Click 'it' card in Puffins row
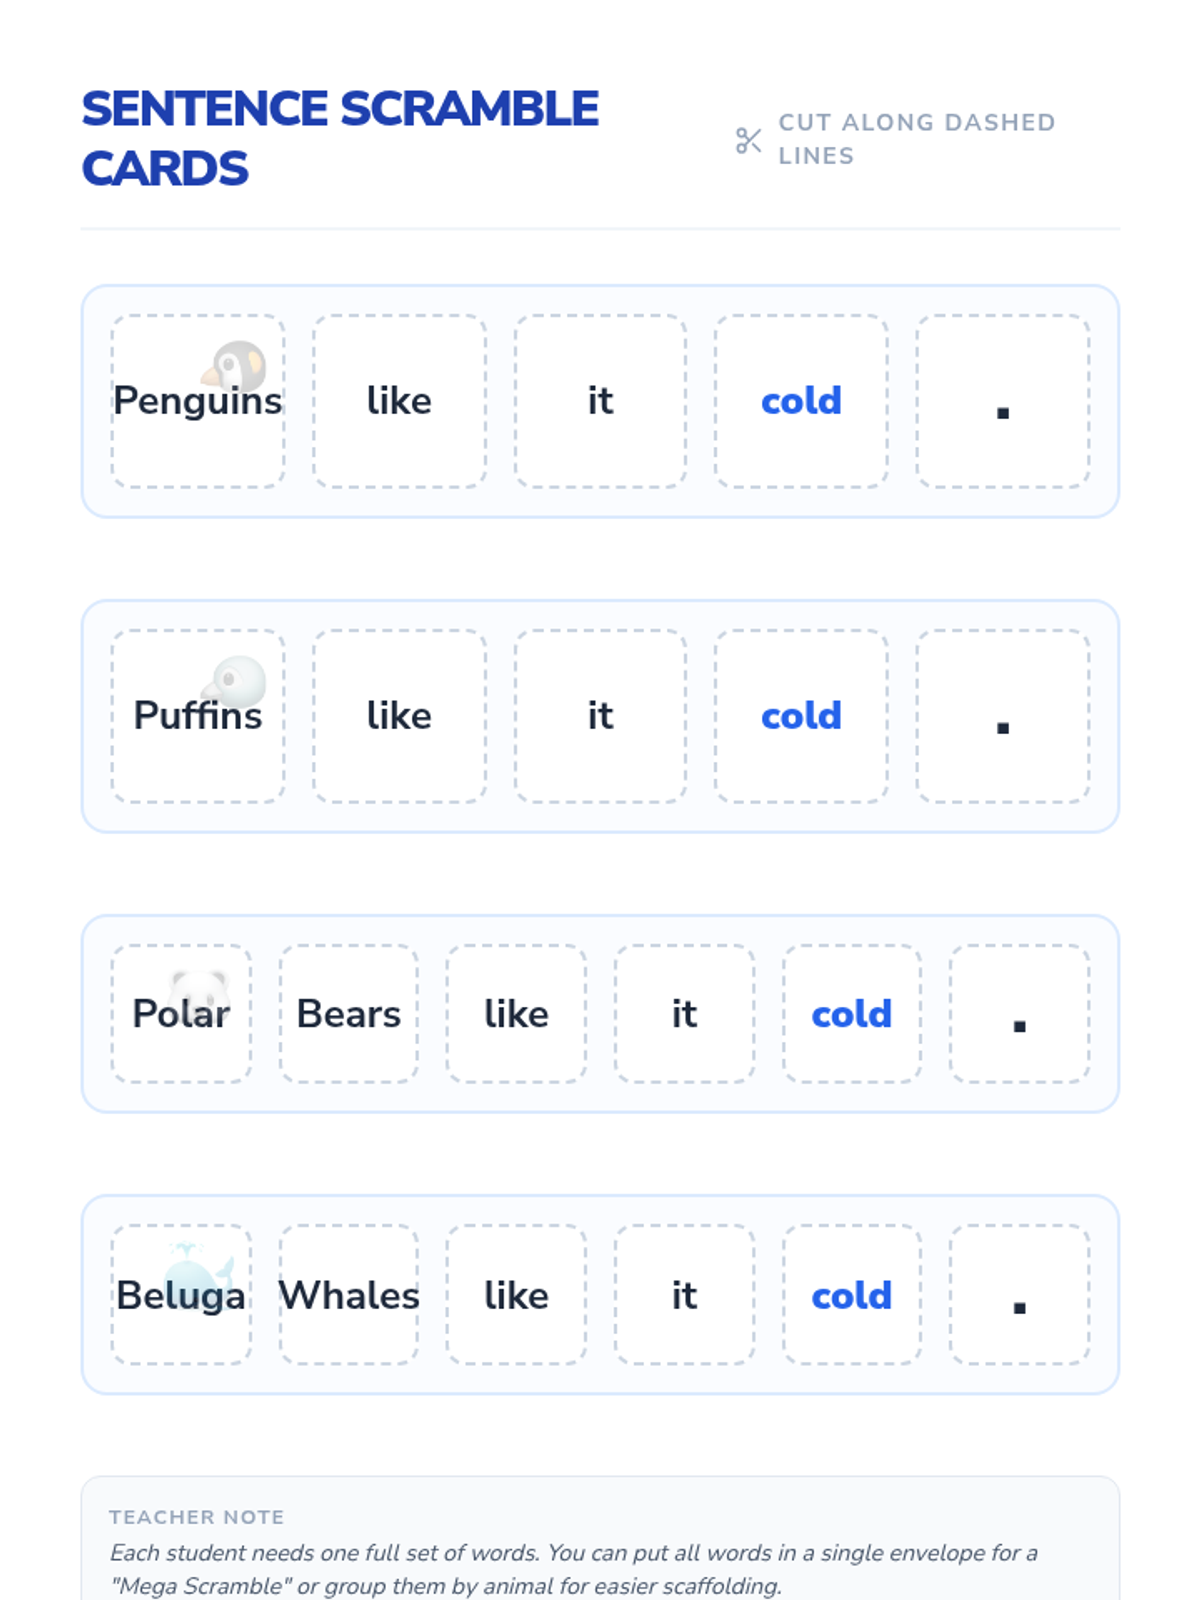The width and height of the screenshot is (1200, 1600). (600, 716)
